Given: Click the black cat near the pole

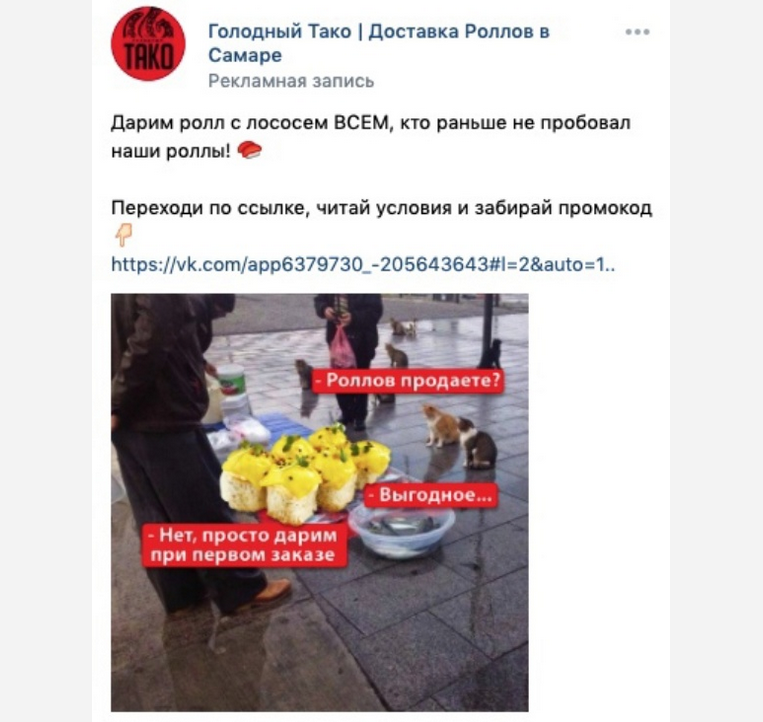Looking at the screenshot, I should click(490, 354).
